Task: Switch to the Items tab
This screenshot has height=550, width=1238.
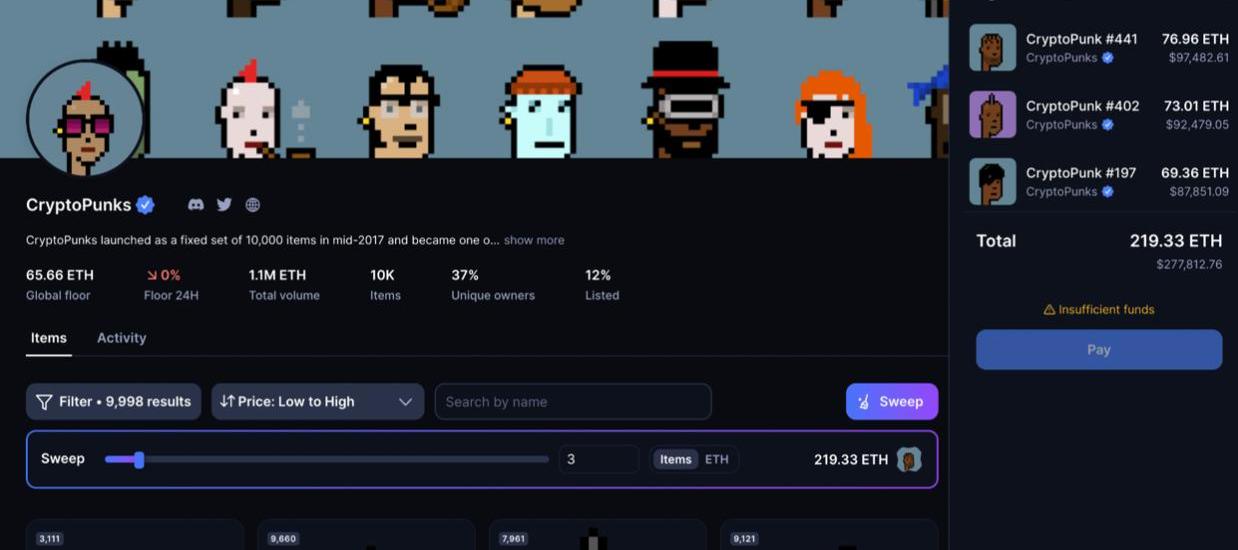Action: [48, 338]
